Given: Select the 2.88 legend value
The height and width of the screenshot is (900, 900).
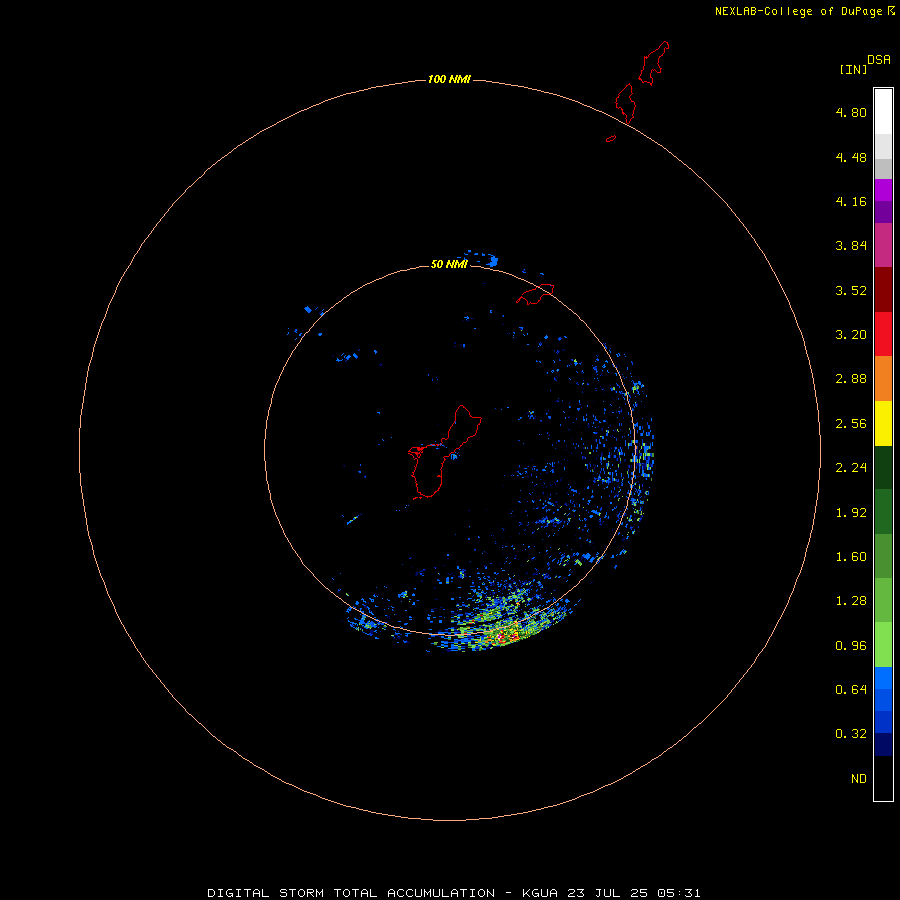Looking at the screenshot, I should 851,379.
